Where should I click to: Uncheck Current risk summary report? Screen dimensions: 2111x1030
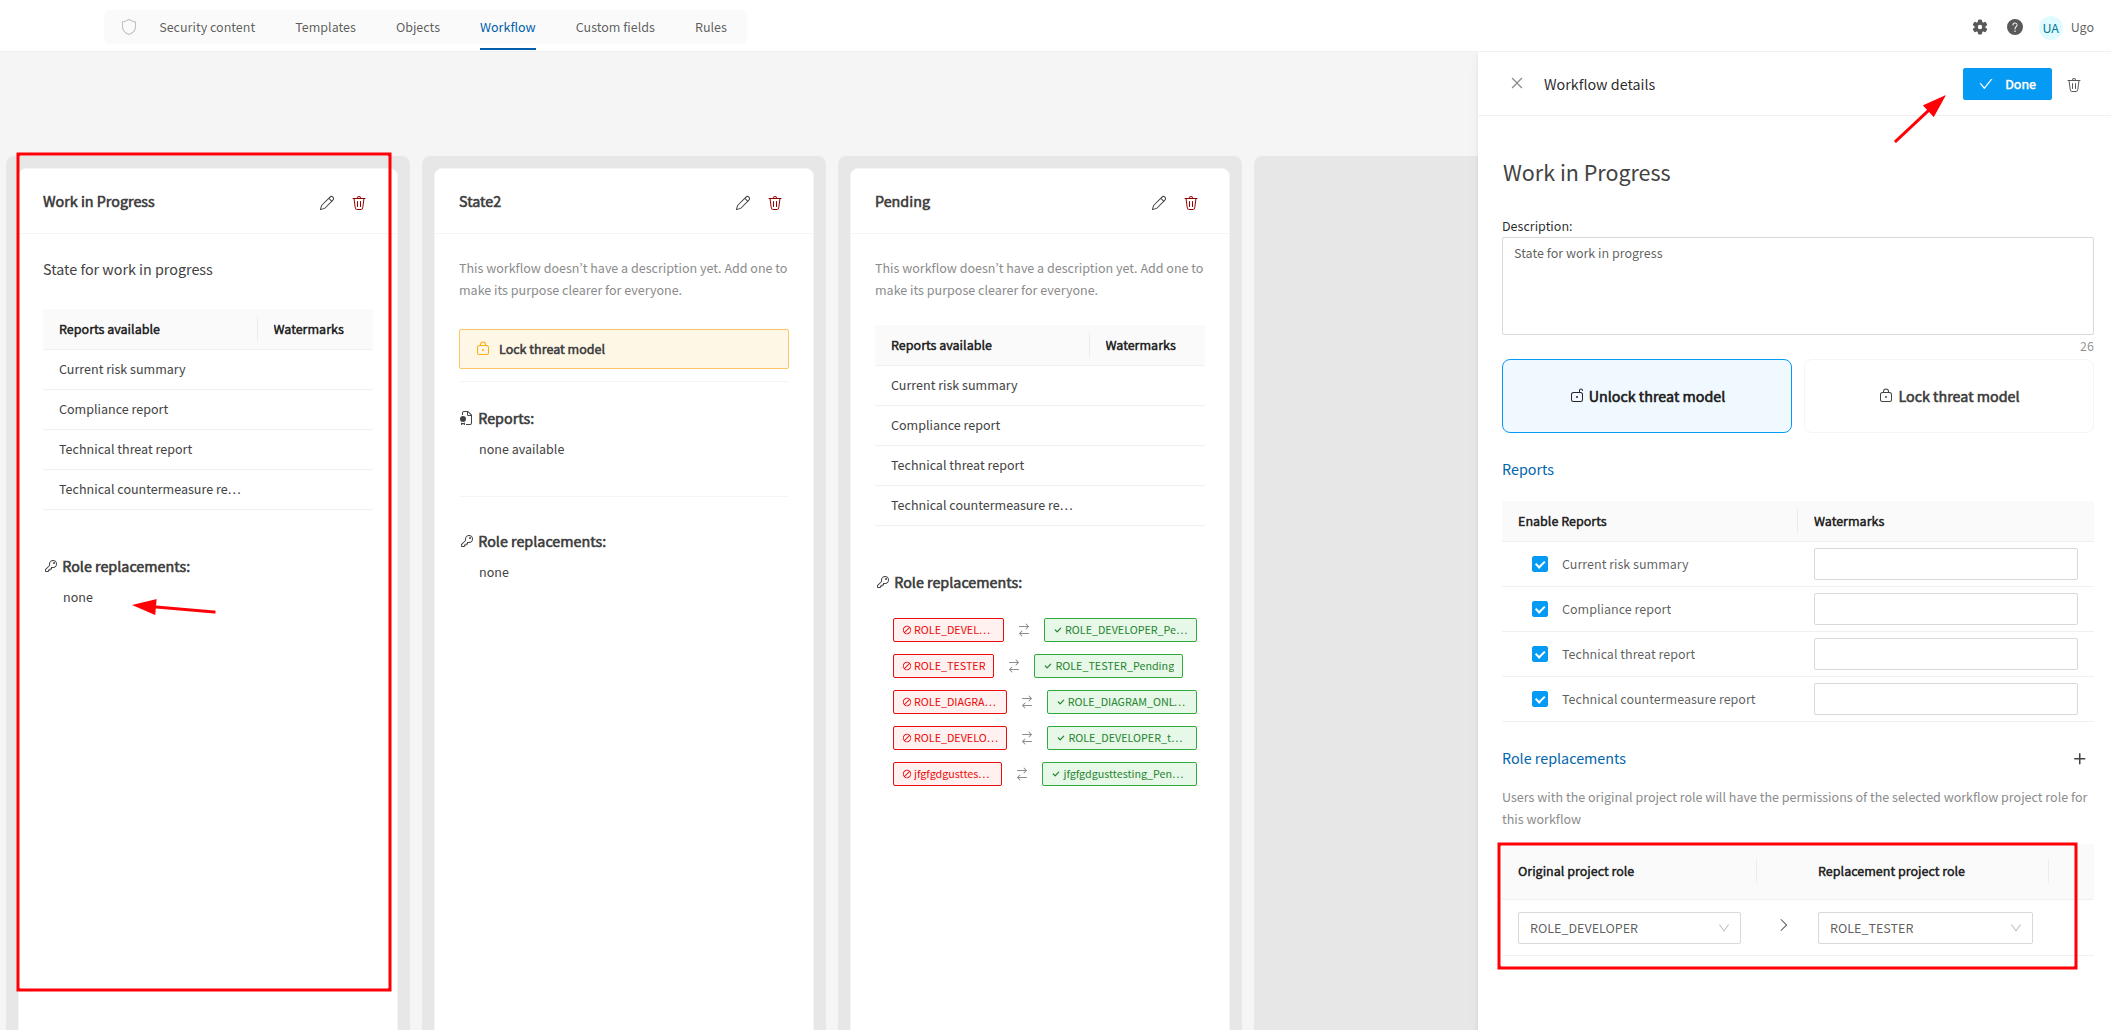[1540, 564]
